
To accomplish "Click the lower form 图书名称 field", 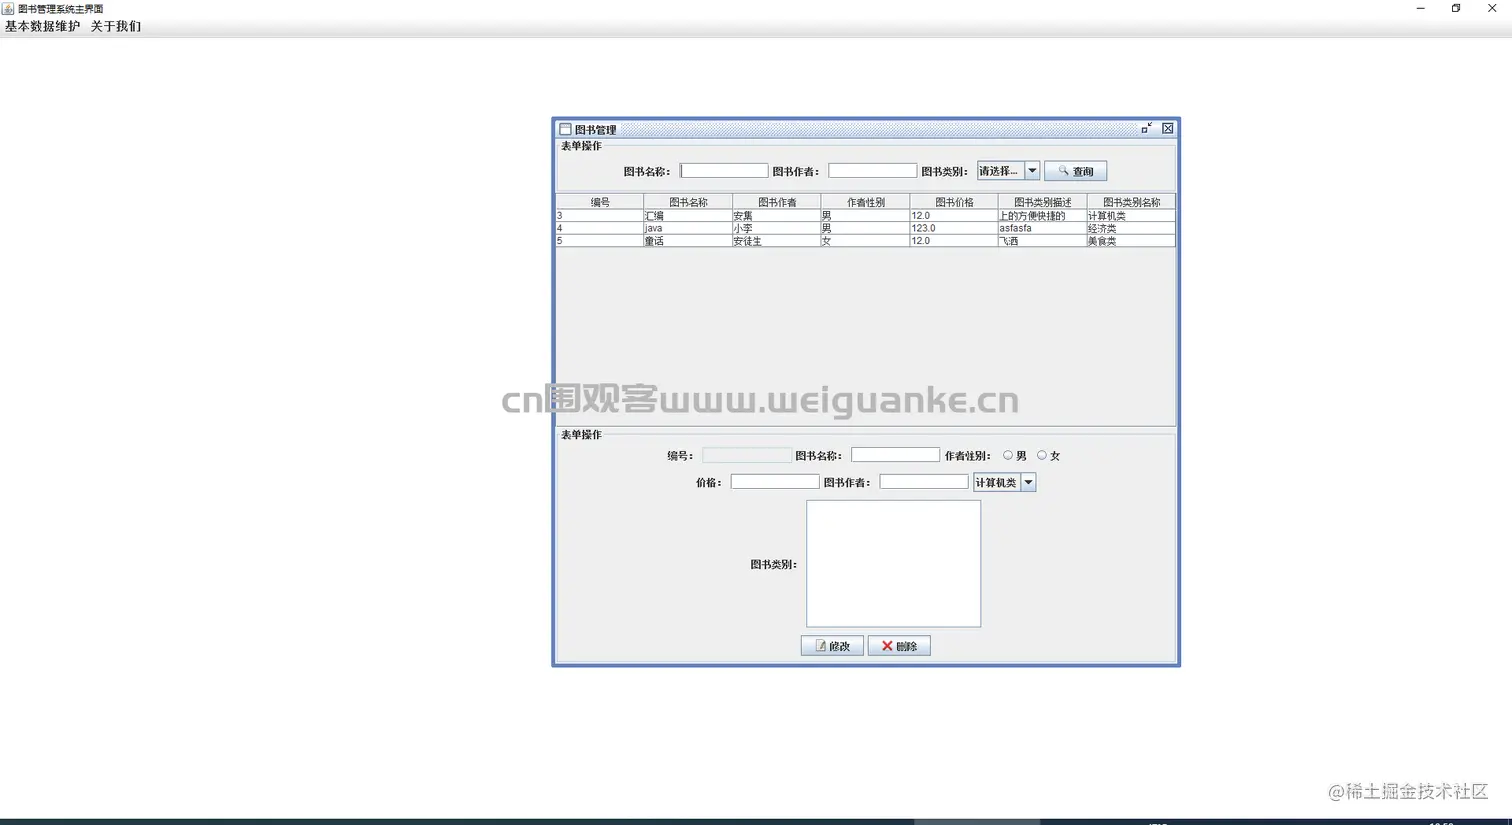I will (895, 455).
